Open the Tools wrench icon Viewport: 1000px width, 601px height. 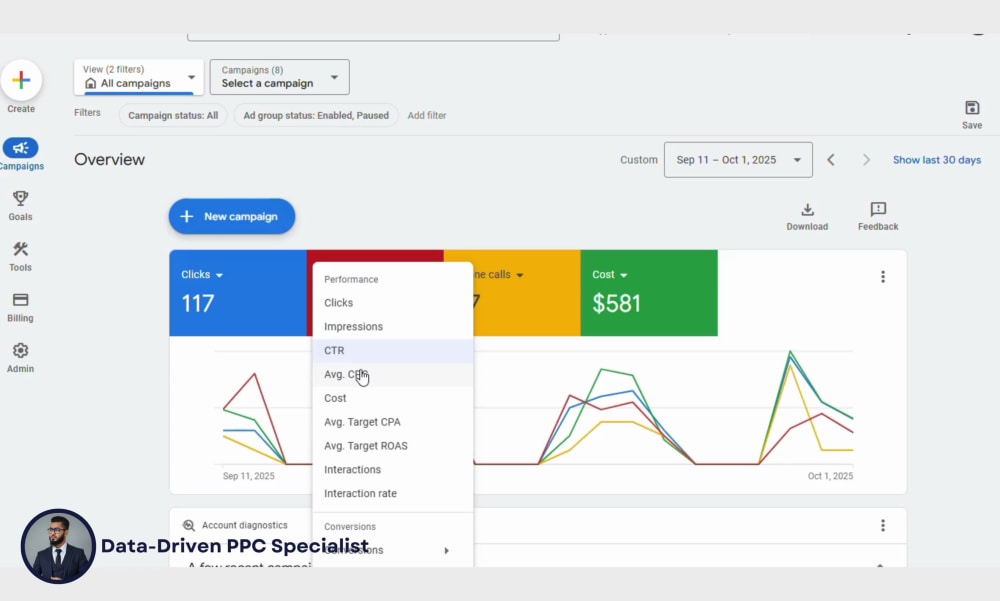[x=20, y=249]
